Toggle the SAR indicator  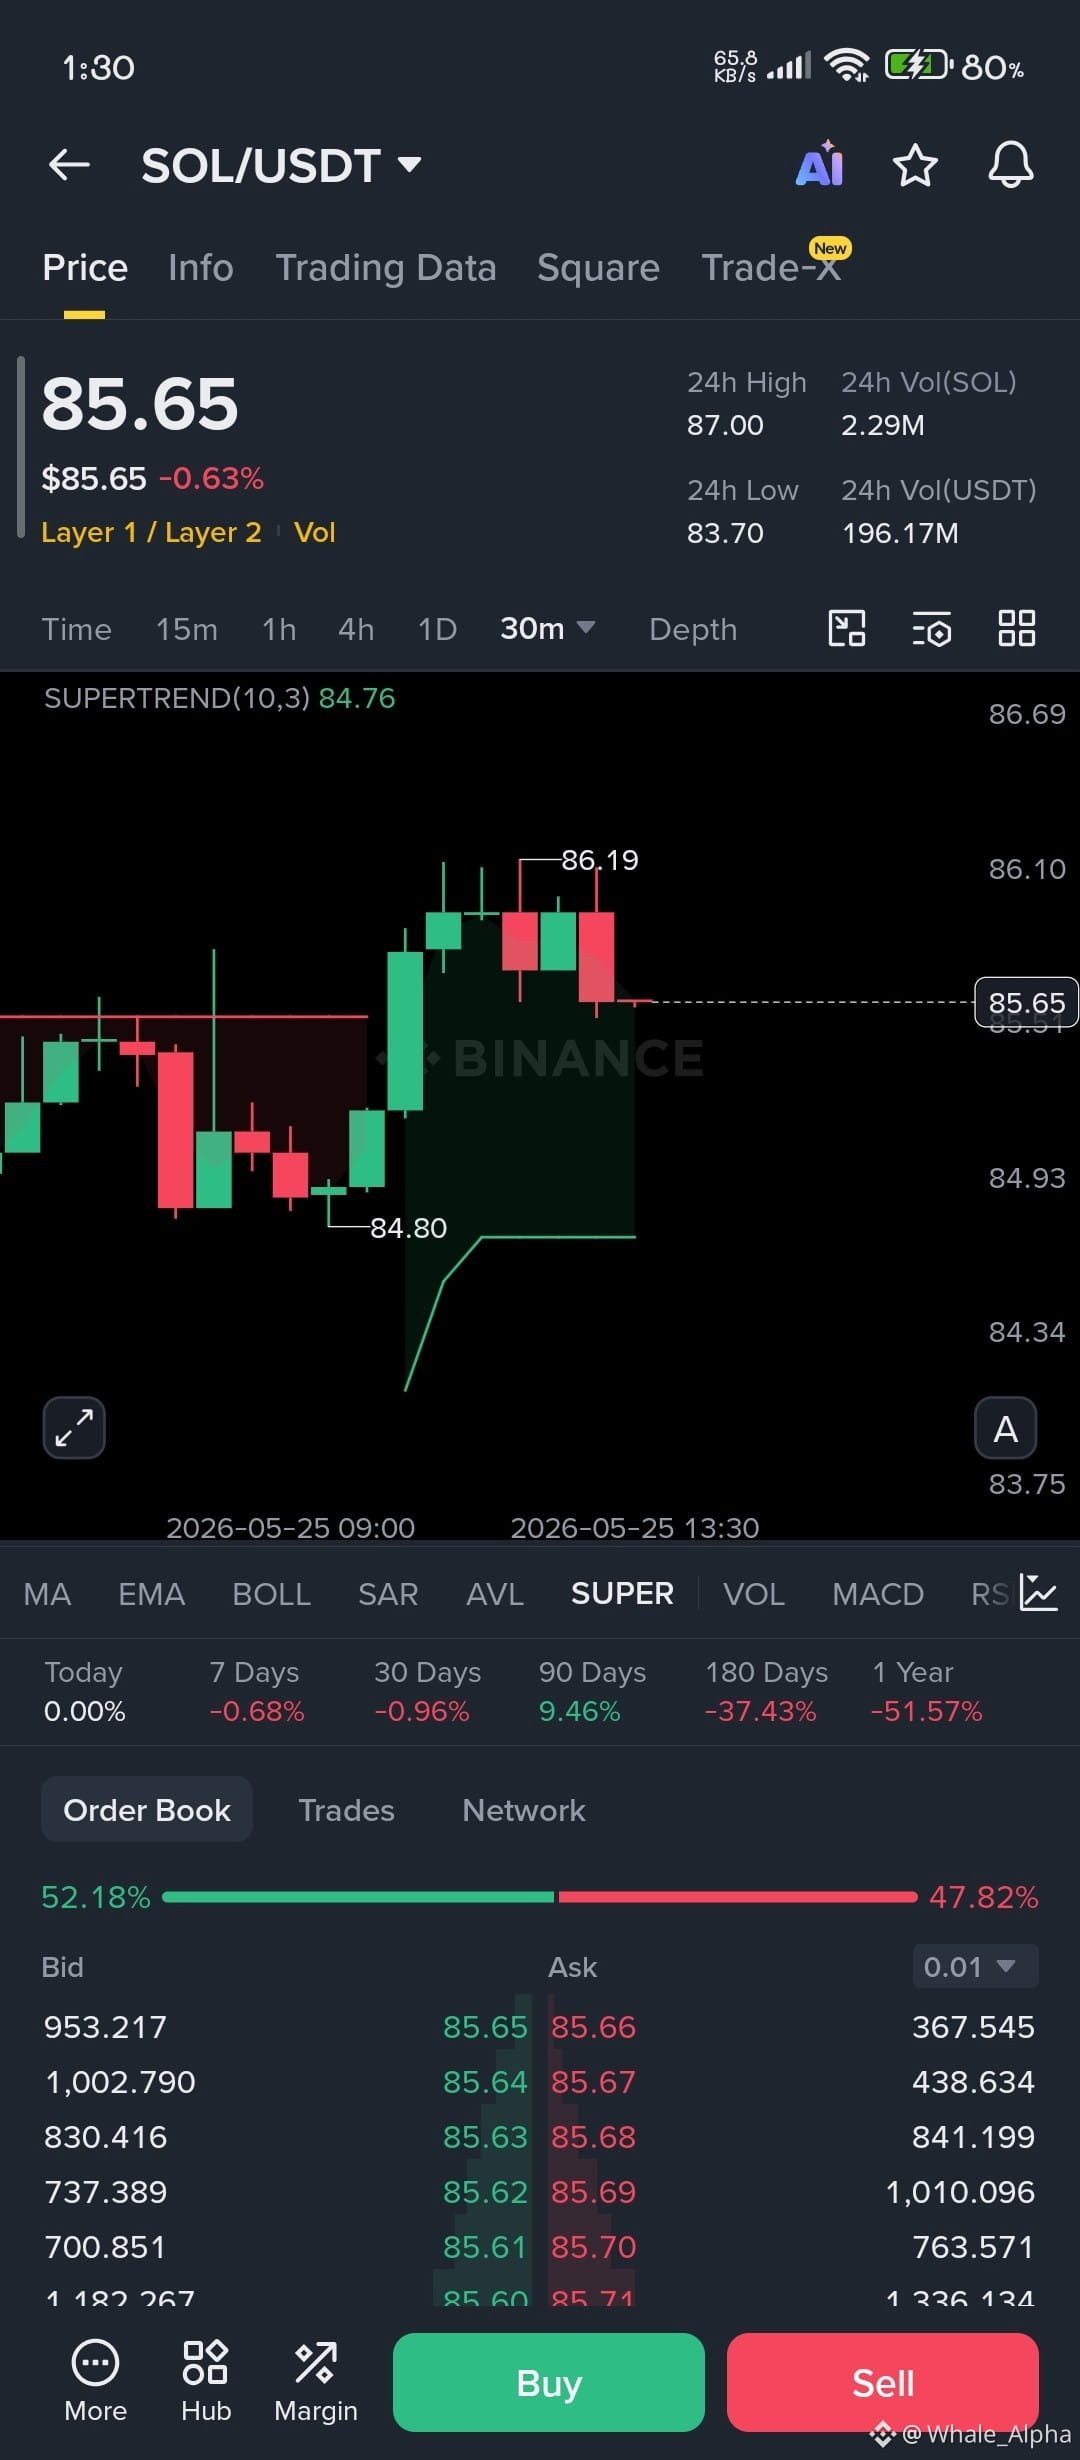click(x=388, y=1594)
